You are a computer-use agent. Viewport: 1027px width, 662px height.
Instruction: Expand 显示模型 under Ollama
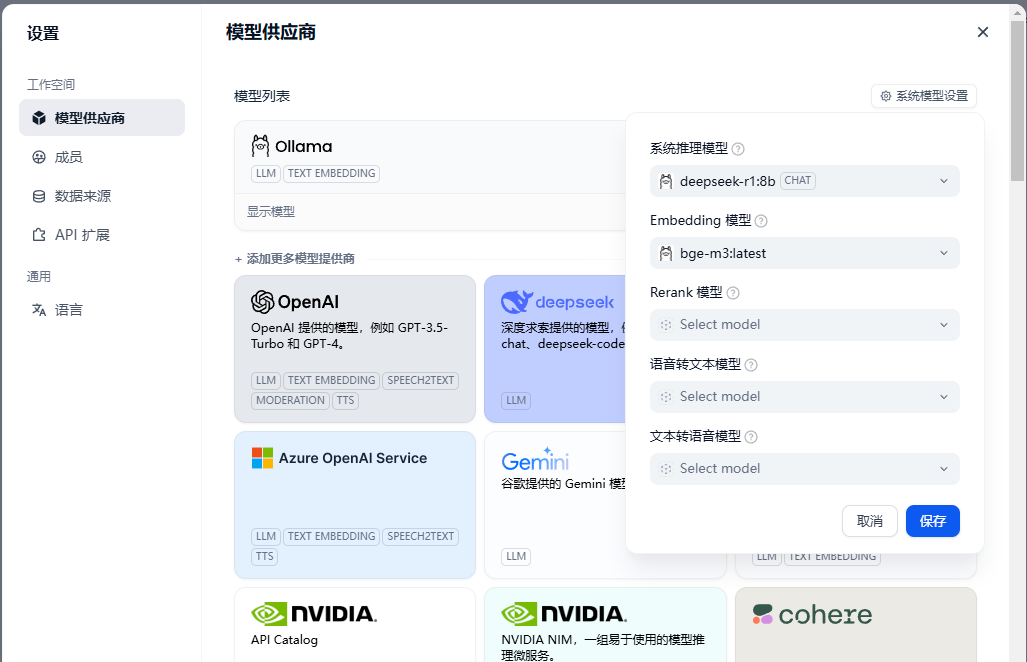[271, 211]
